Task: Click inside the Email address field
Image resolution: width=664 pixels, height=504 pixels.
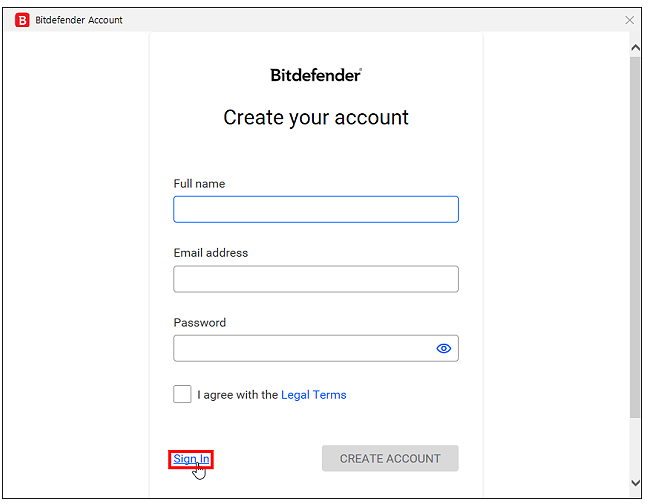Action: pos(316,279)
